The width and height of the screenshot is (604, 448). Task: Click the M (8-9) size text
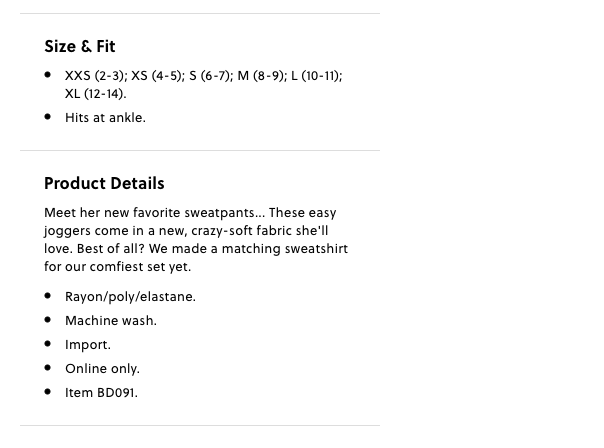[x=263, y=76]
